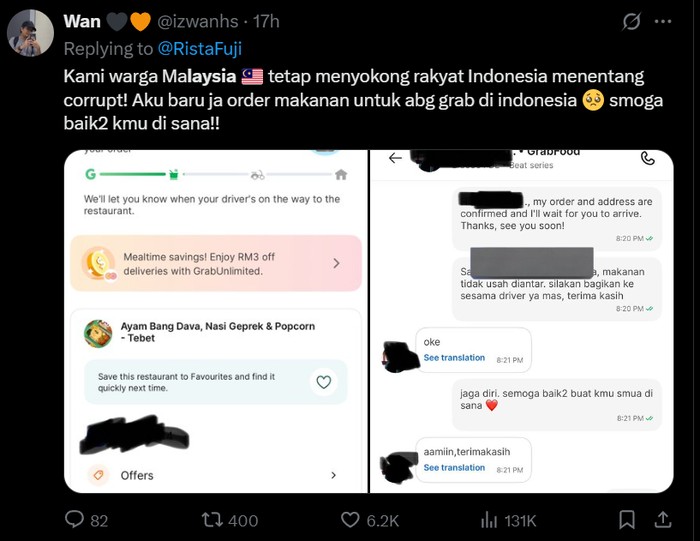Open the @RistaFuji mention link
The width and height of the screenshot is (700, 541).
200,49
